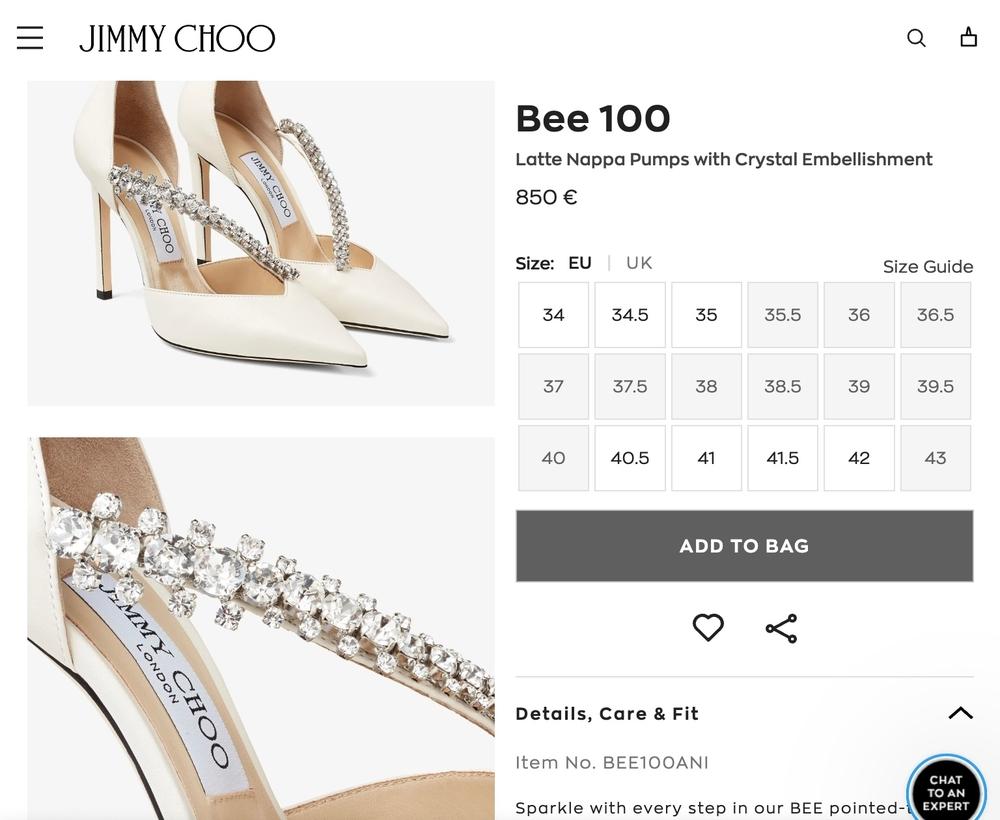Open the shopping bag icon

click(x=968, y=38)
